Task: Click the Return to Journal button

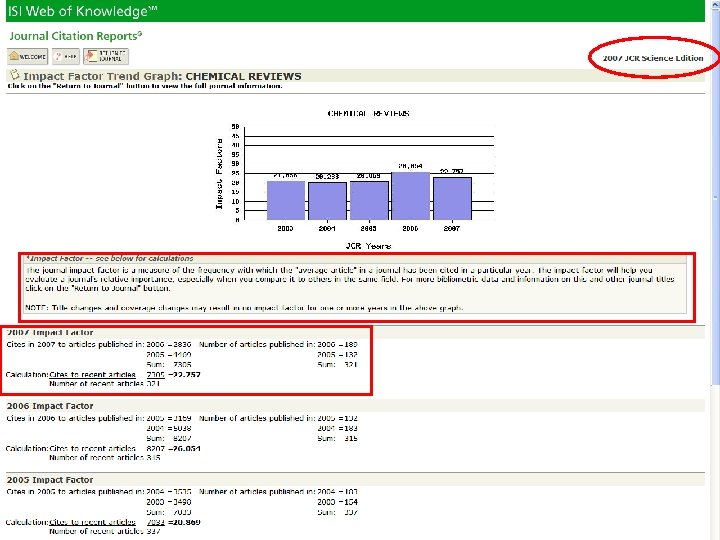Action: [x=106, y=56]
